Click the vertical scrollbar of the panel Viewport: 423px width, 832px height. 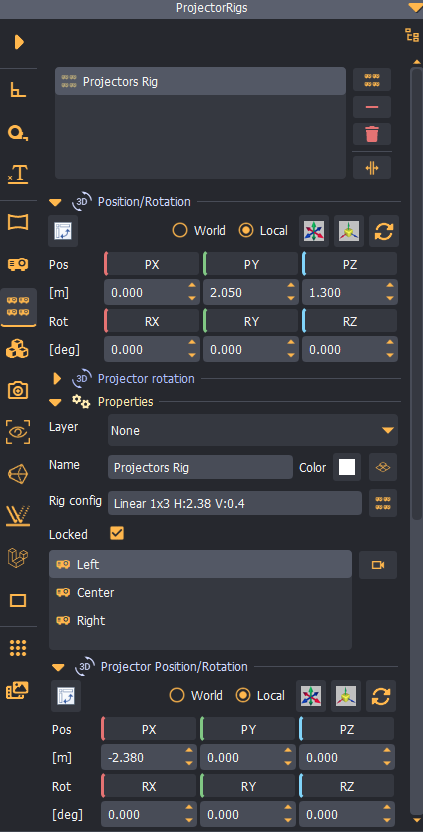point(417,292)
